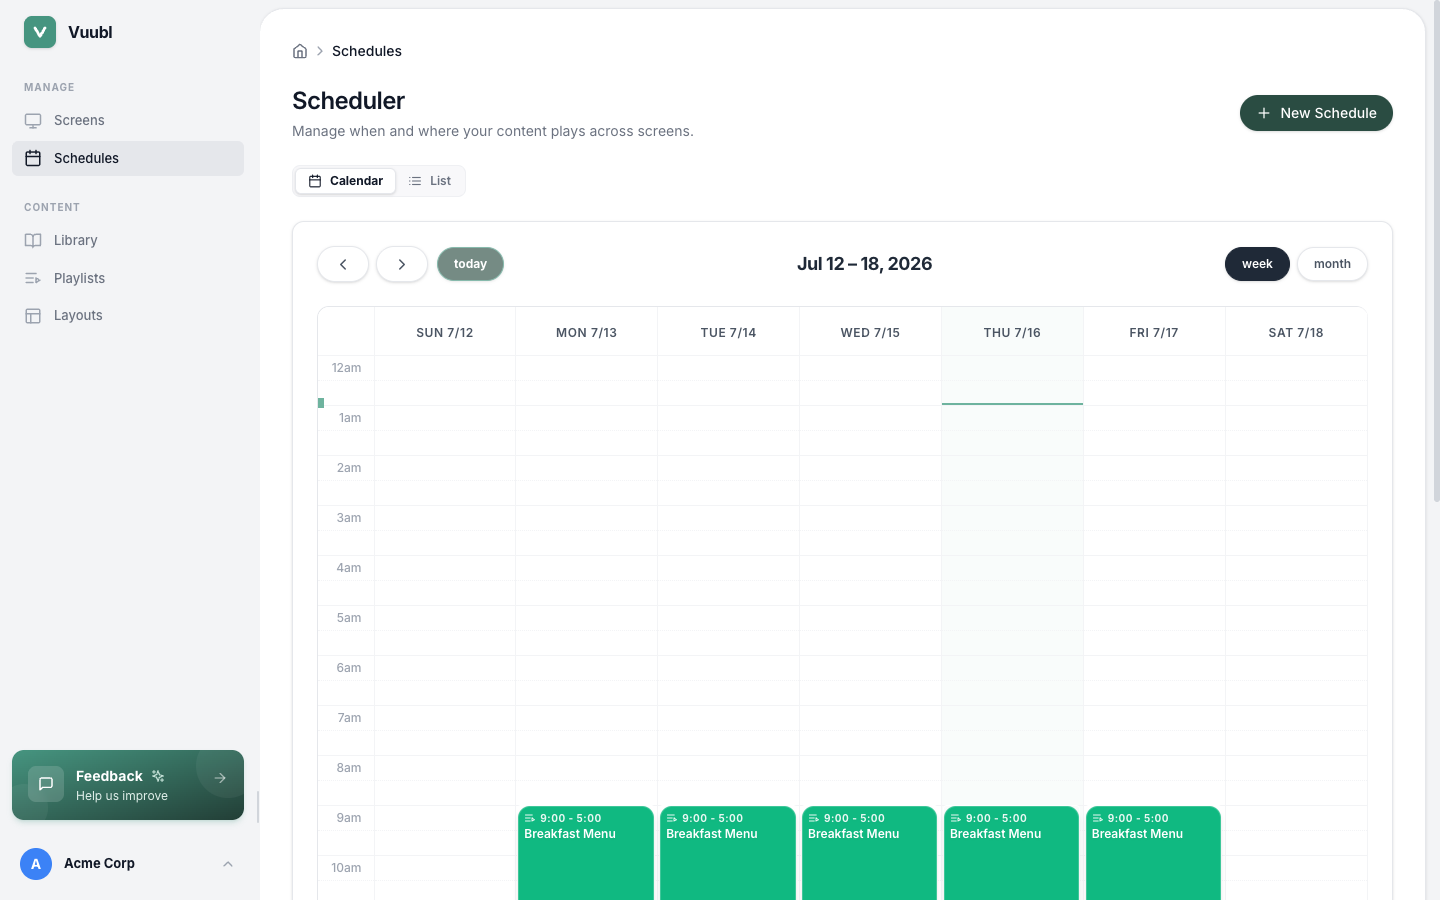This screenshot has height=900, width=1440.
Task: Click the THU 7/16 column header
Action: 1012,332
